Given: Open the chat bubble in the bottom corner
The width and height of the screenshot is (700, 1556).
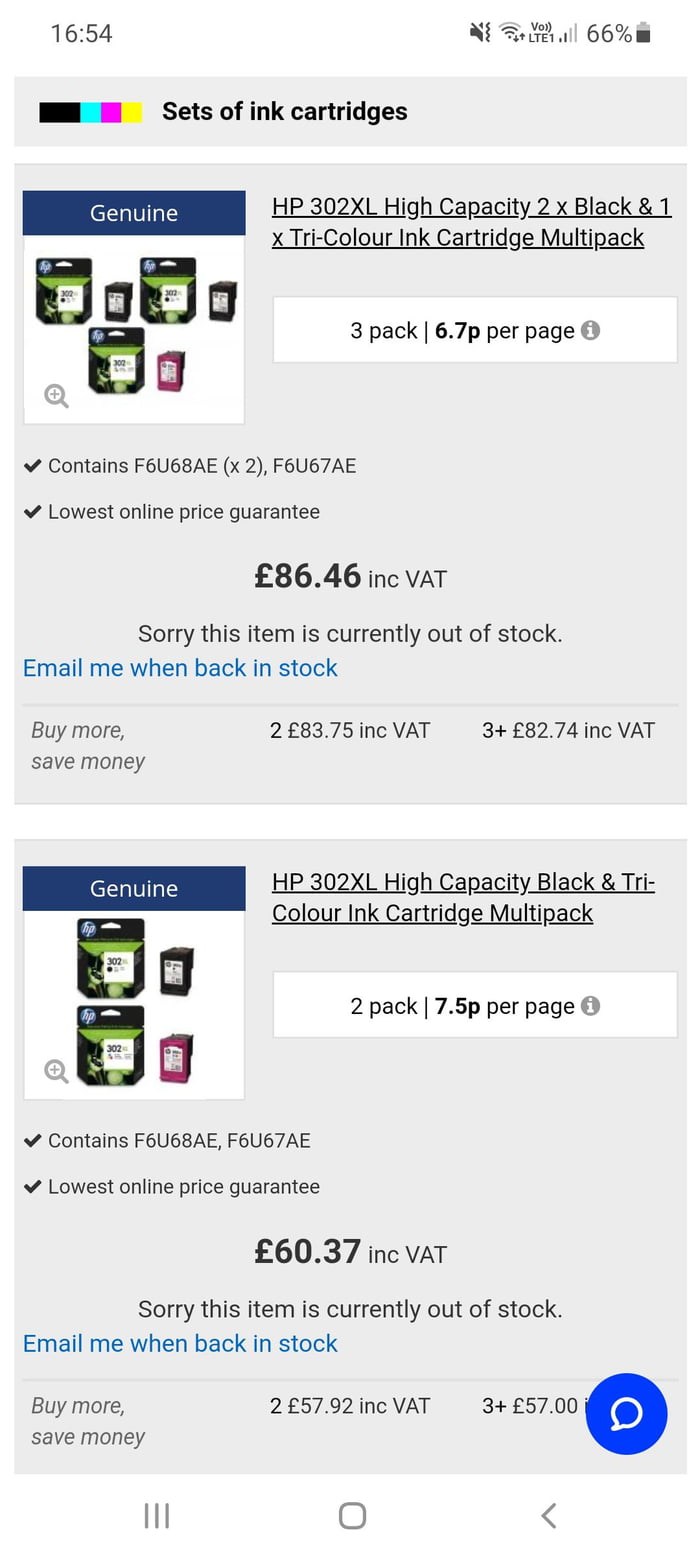Looking at the screenshot, I should click(x=626, y=1414).
